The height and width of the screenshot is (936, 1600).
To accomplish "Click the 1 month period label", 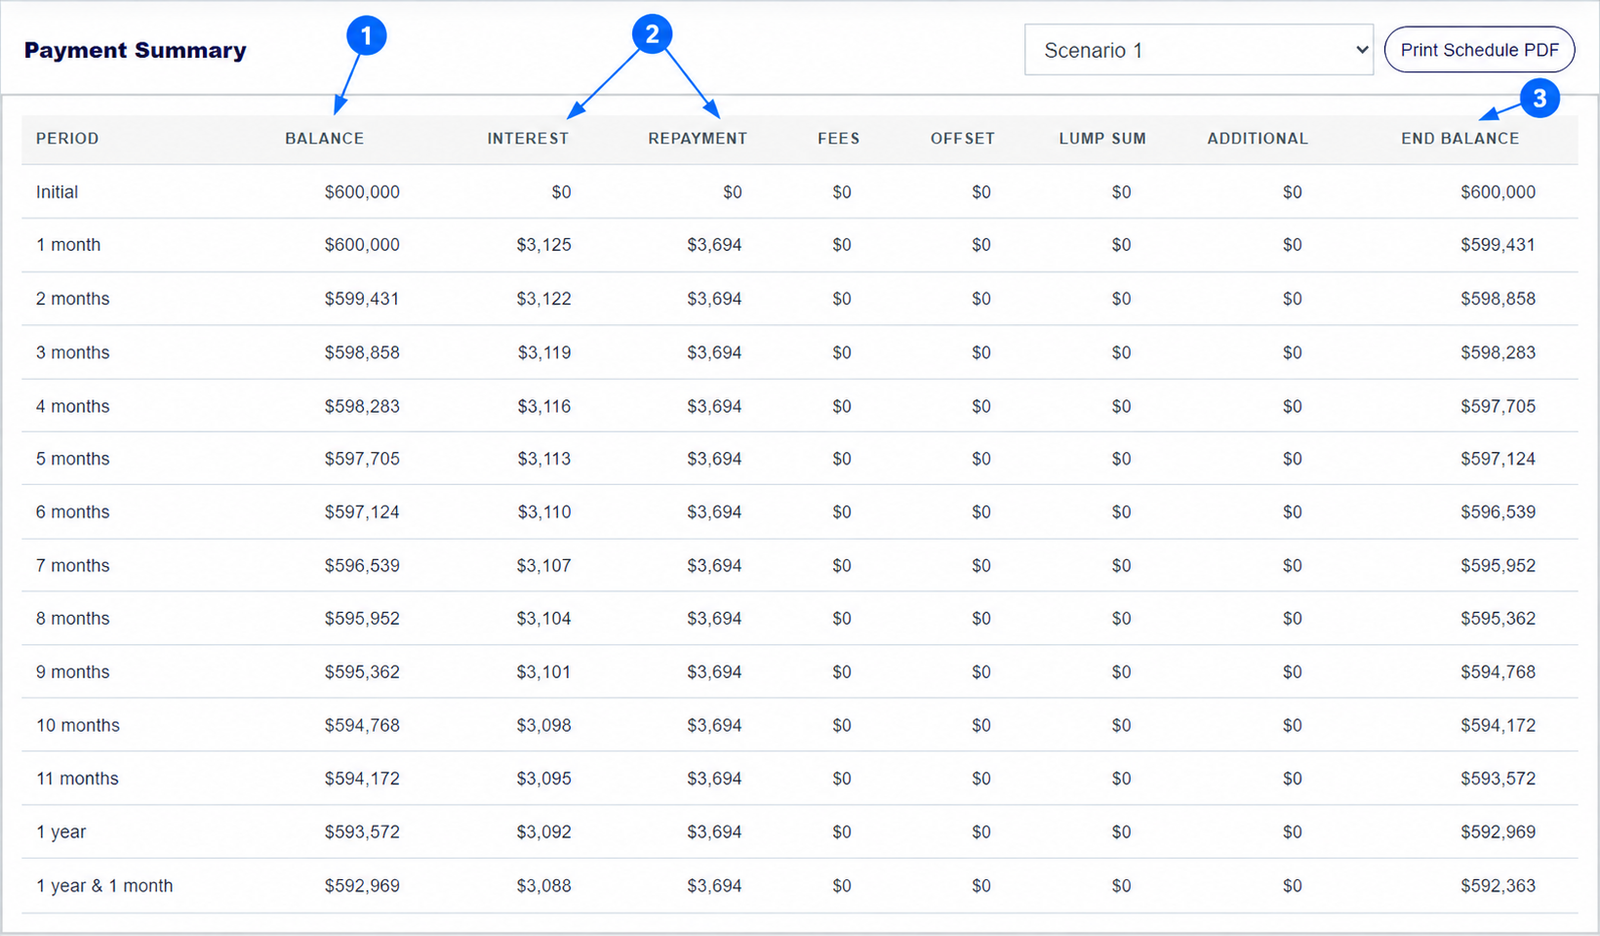I will point(68,245).
